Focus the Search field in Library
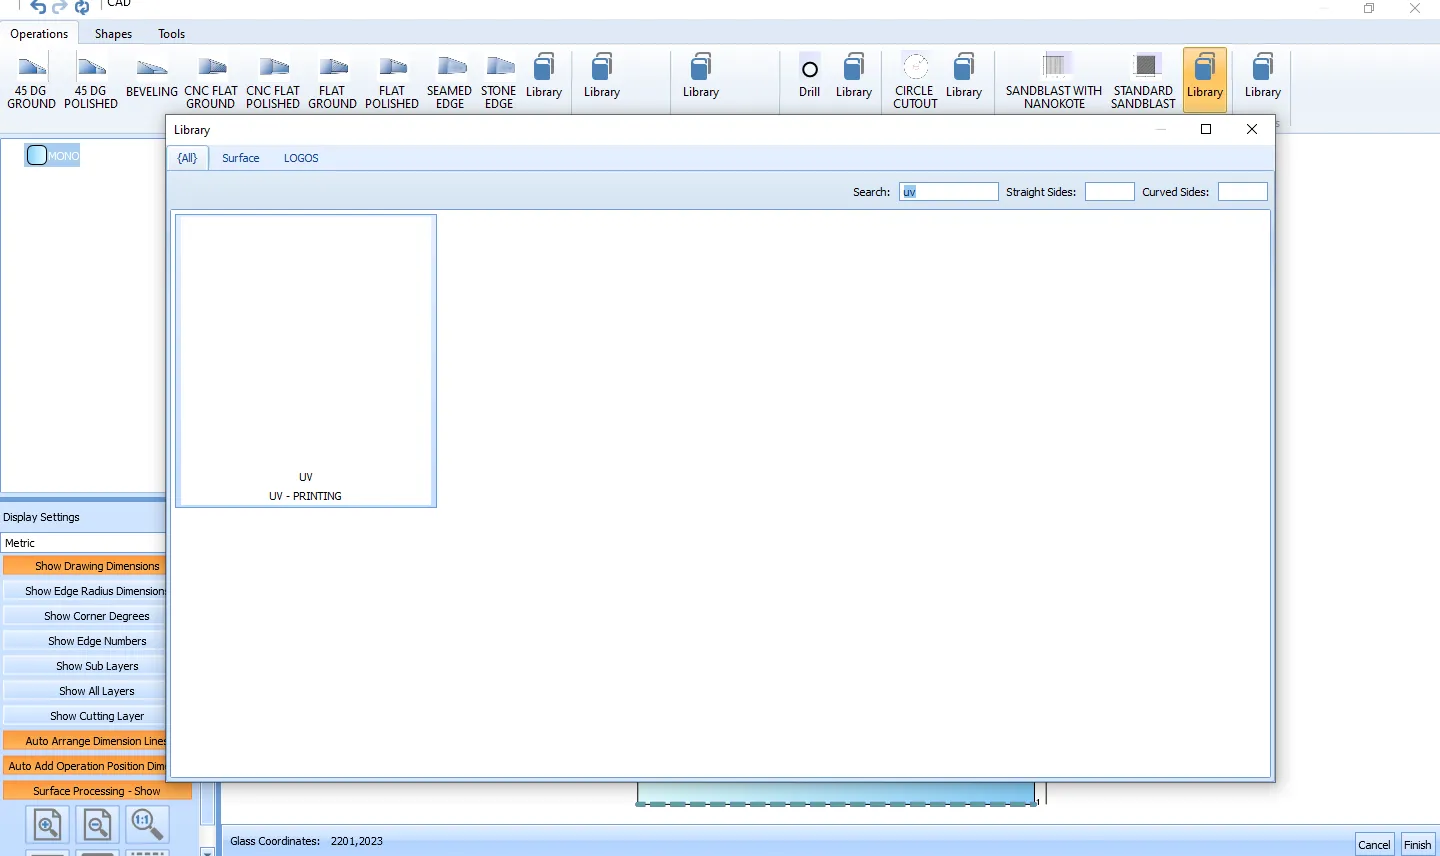Viewport: 1440px width, 856px height. pos(948,192)
